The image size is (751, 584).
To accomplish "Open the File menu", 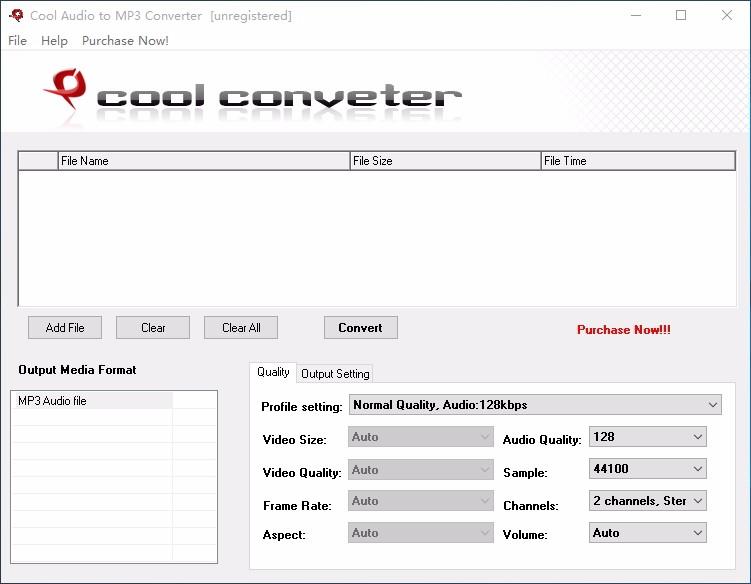I will [18, 41].
